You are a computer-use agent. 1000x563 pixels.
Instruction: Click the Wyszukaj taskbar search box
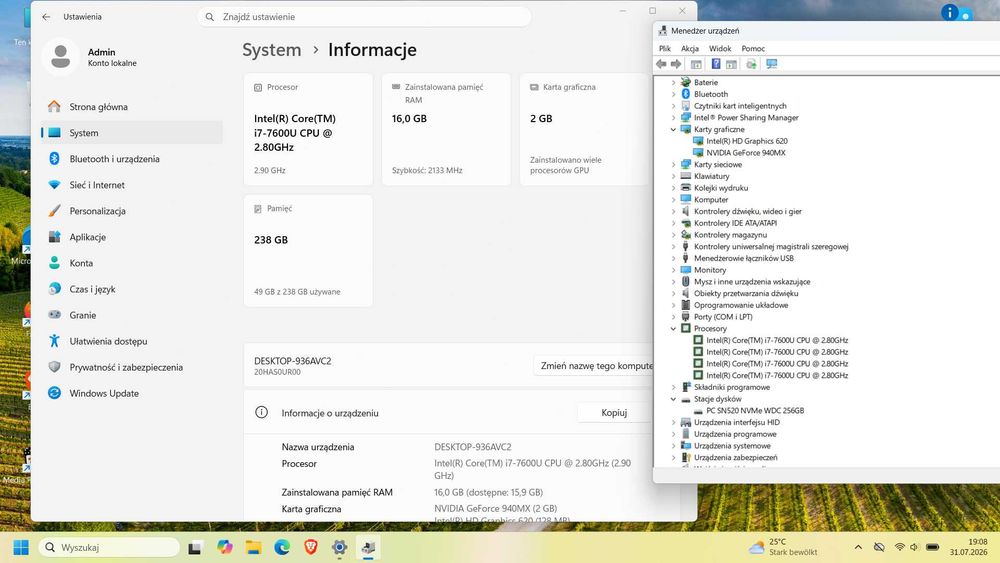[110, 547]
